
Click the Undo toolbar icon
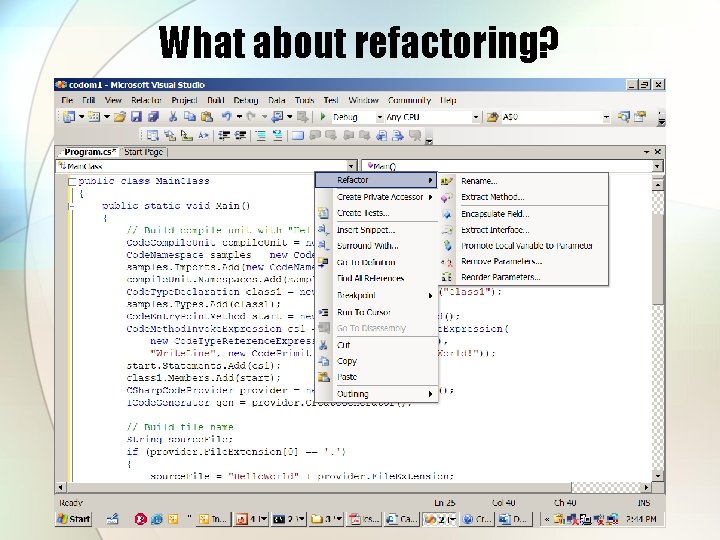[x=226, y=117]
